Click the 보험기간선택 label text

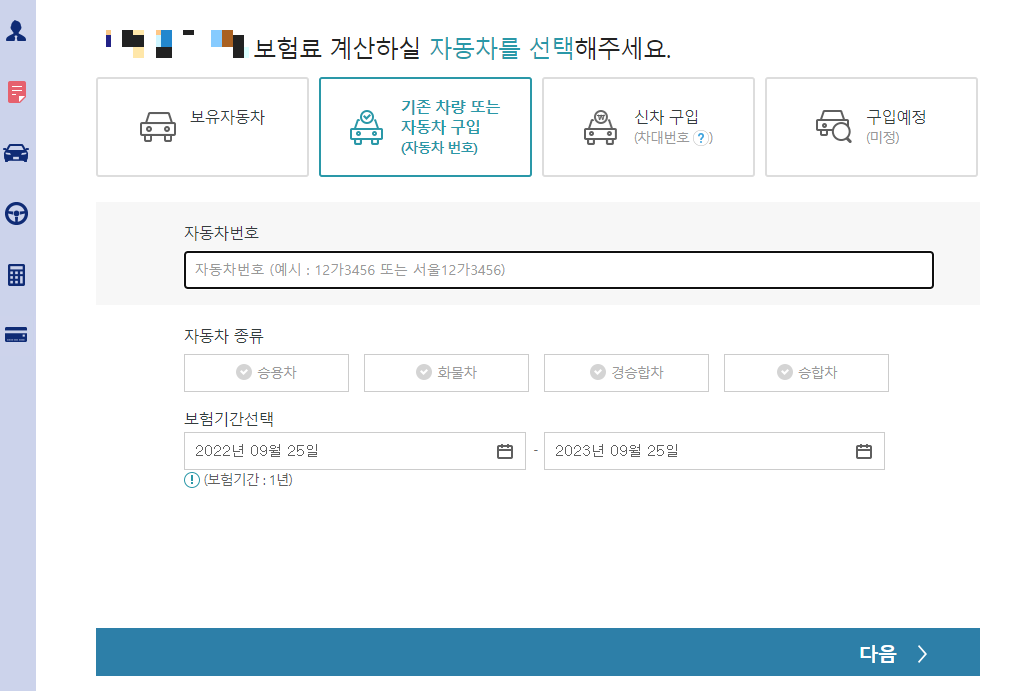pos(229,419)
